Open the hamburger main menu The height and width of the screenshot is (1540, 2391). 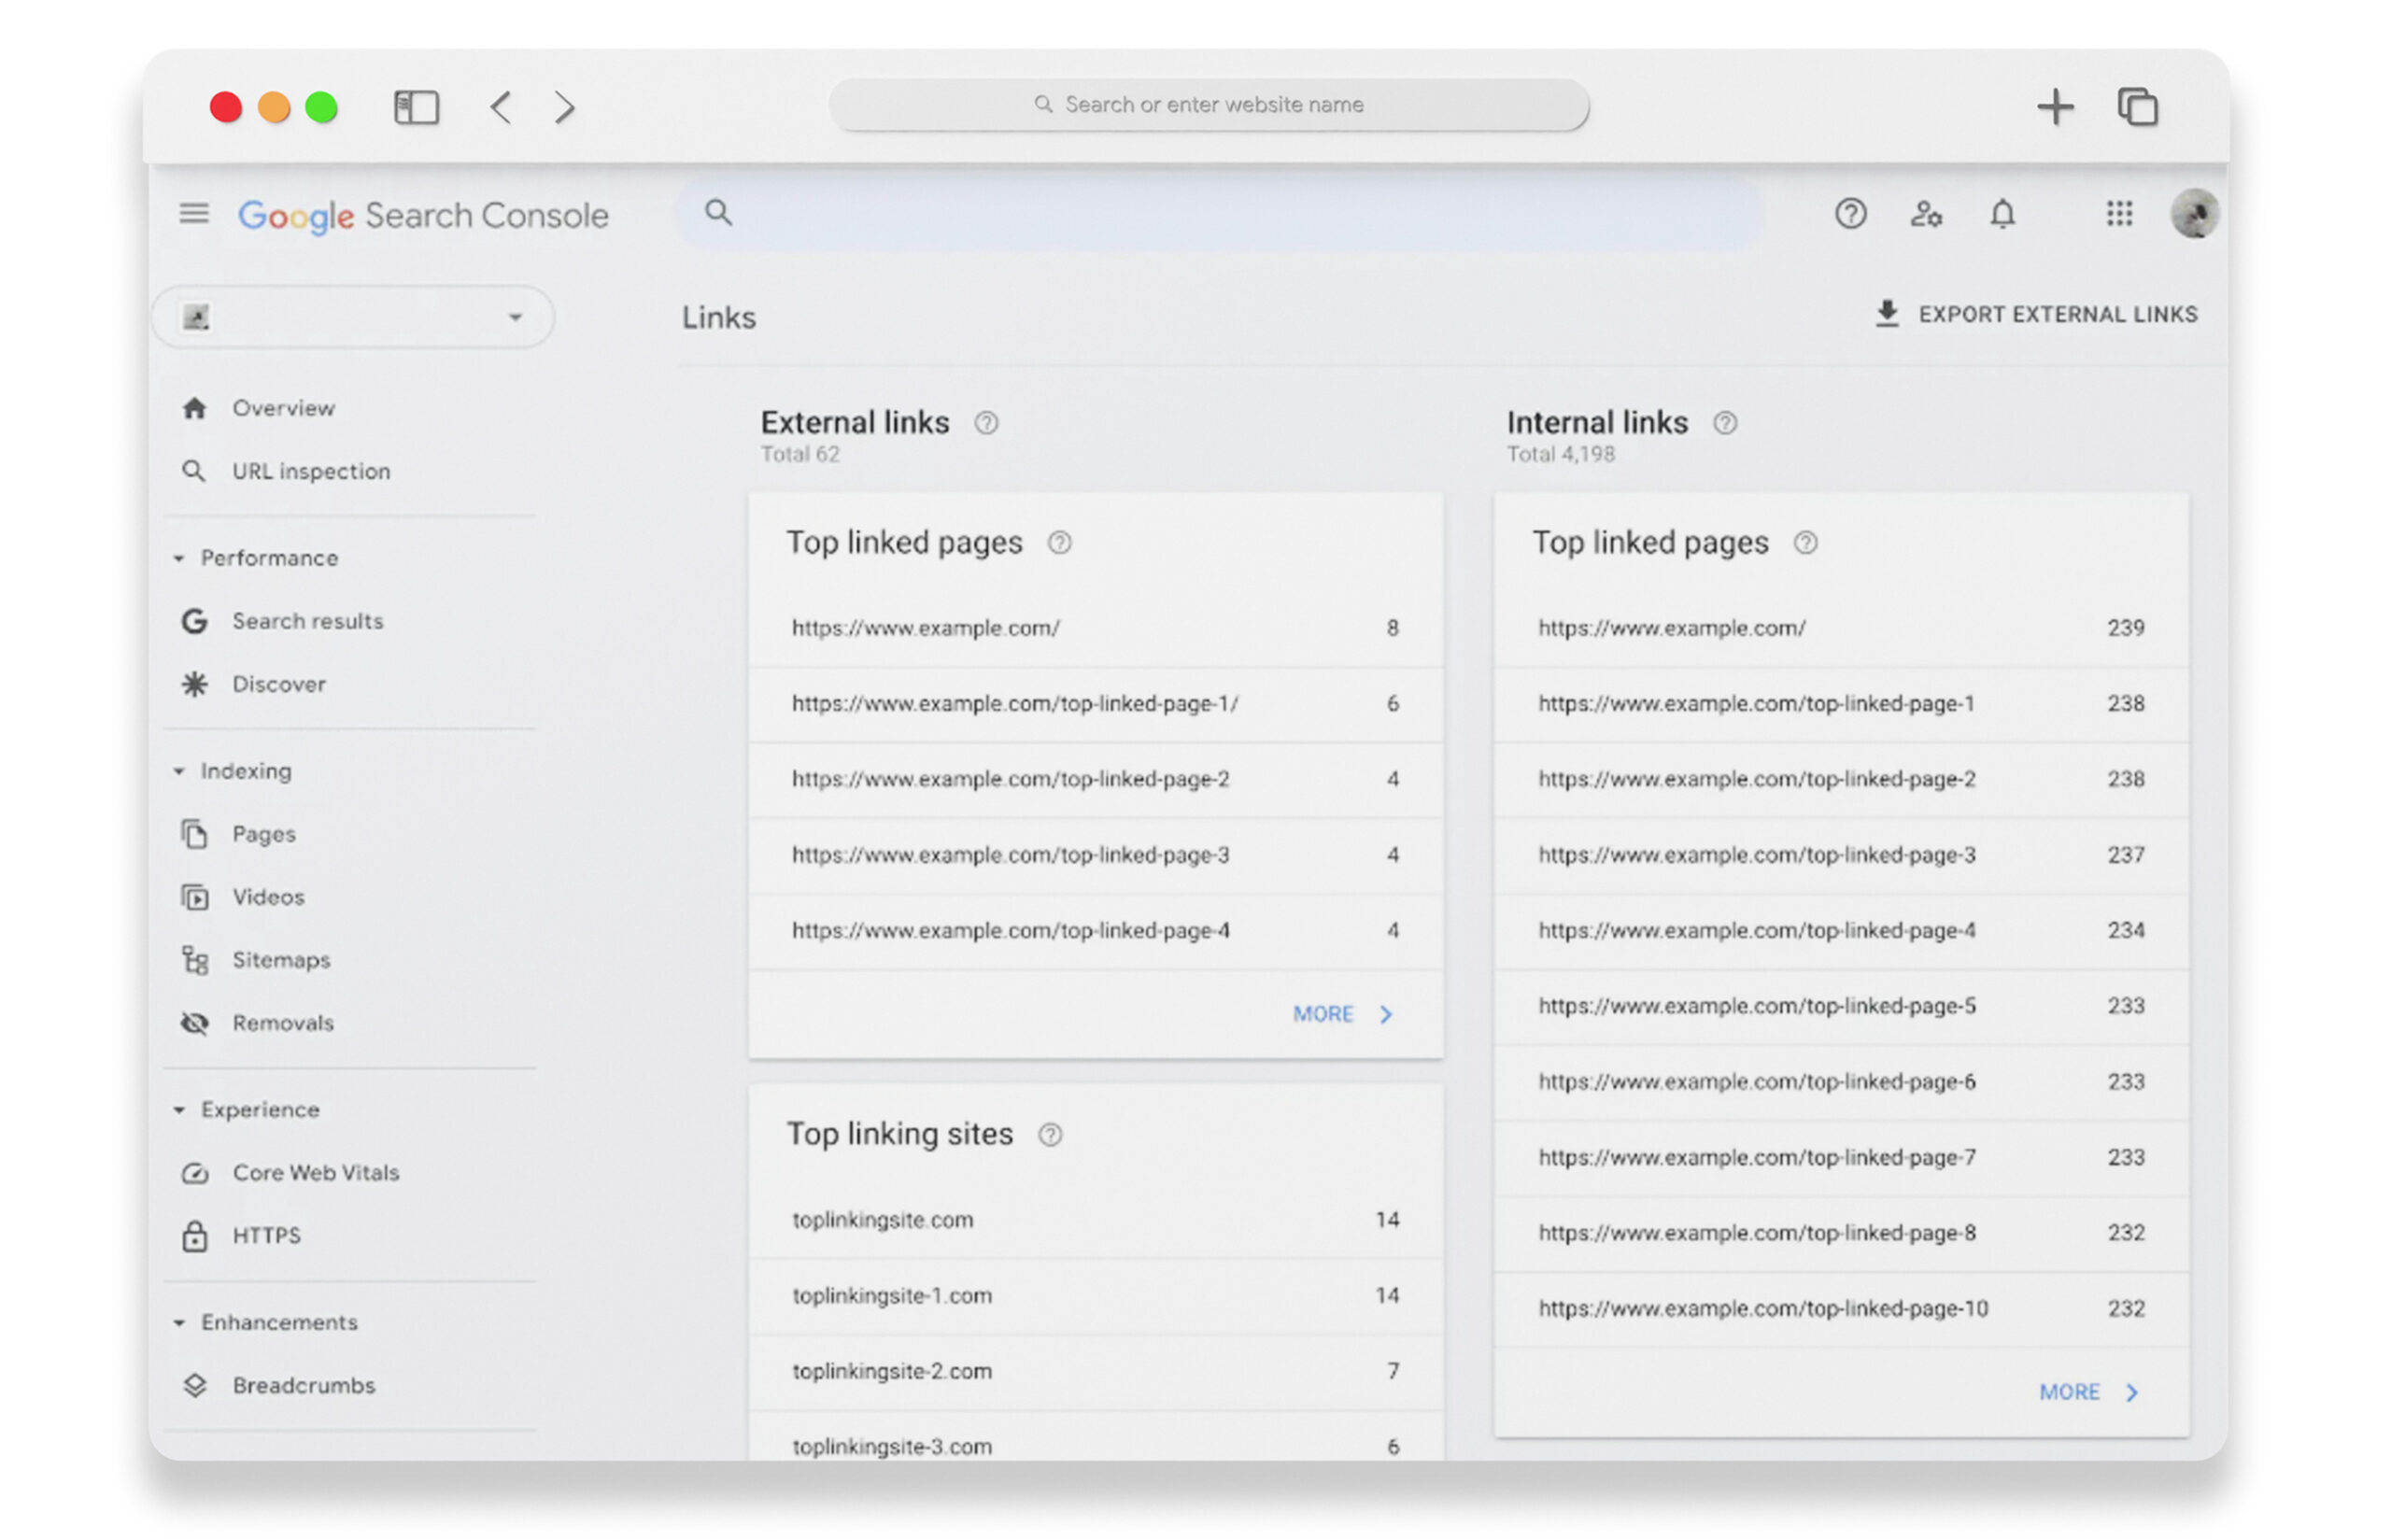194,214
